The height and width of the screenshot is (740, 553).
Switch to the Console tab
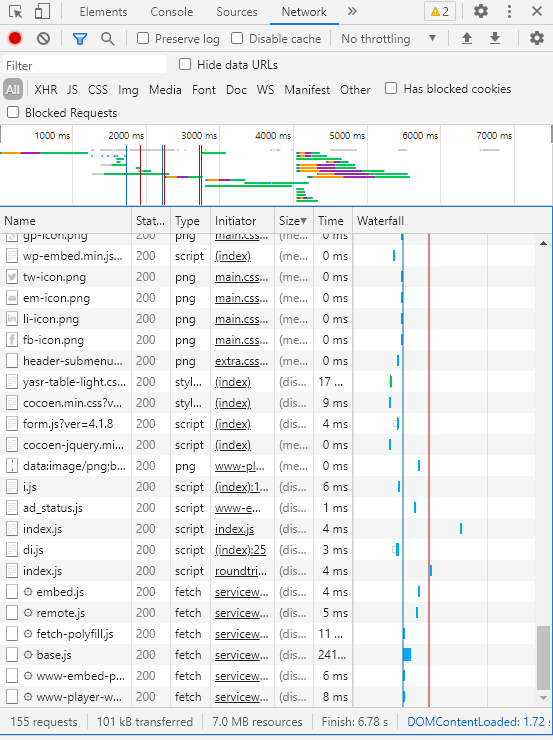tap(172, 12)
